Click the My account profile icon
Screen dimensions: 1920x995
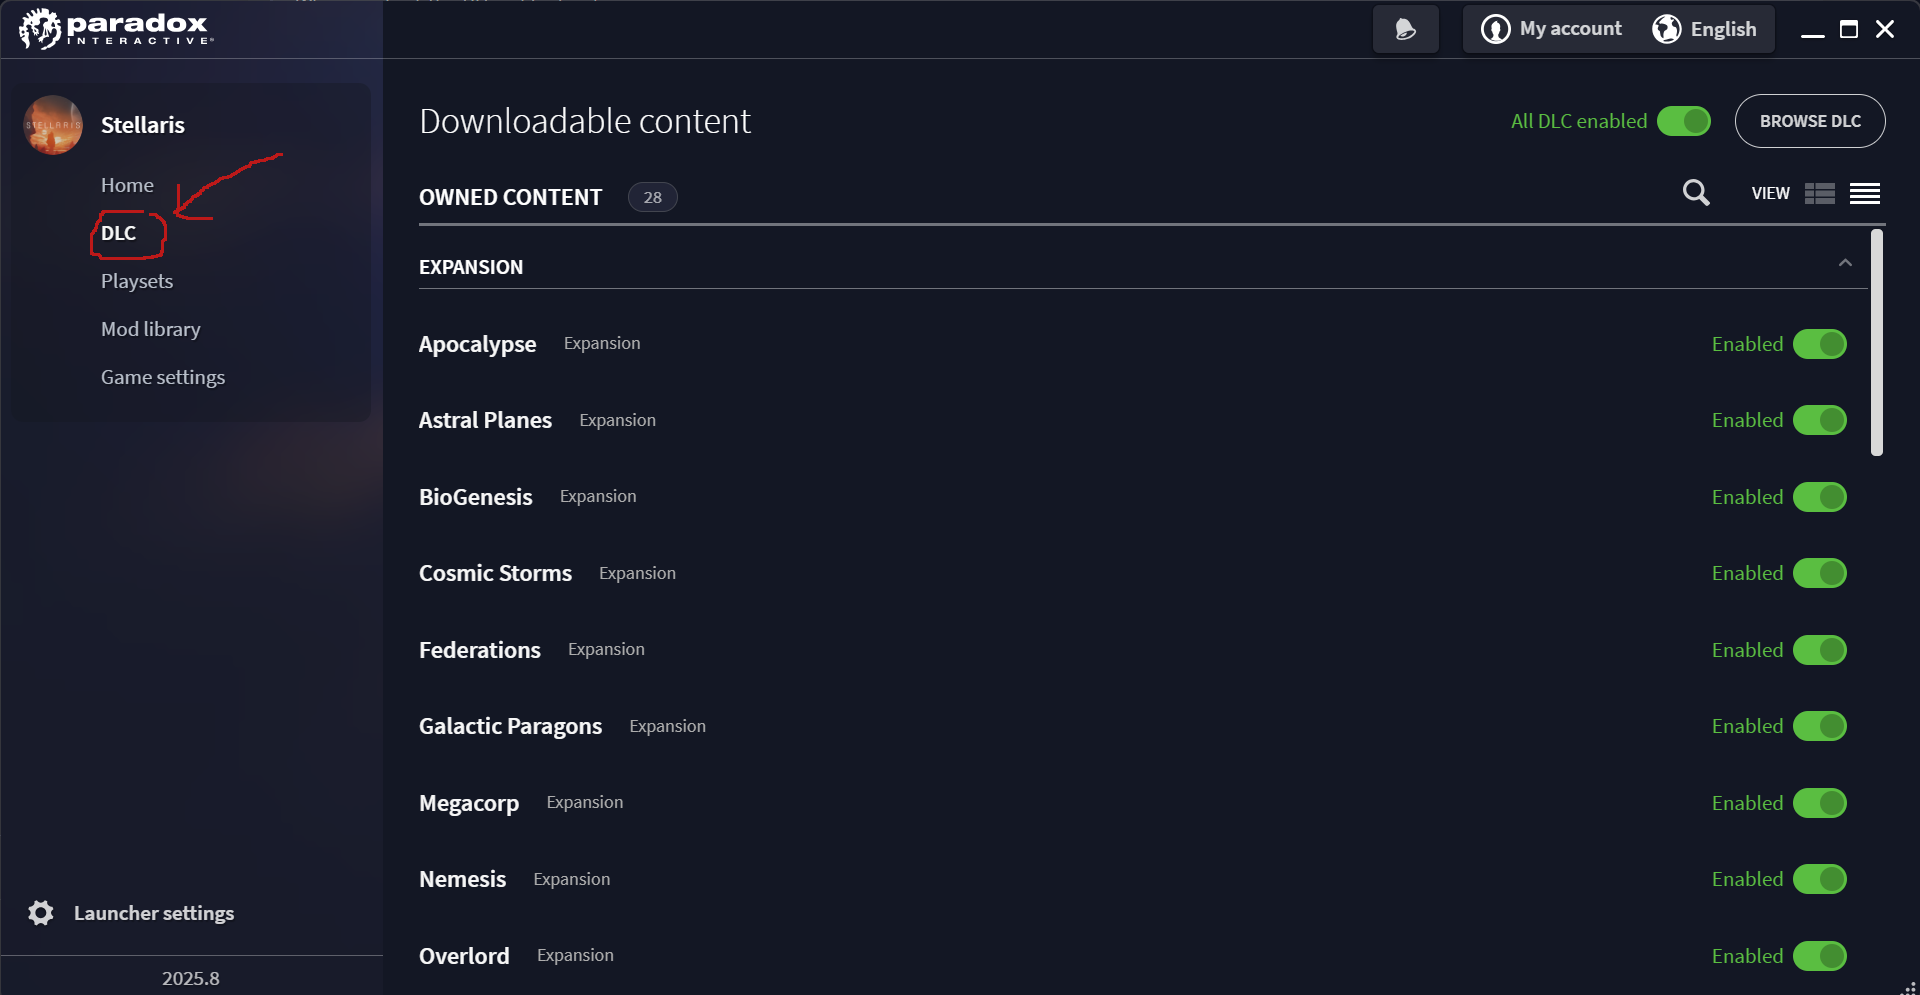[x=1495, y=29]
